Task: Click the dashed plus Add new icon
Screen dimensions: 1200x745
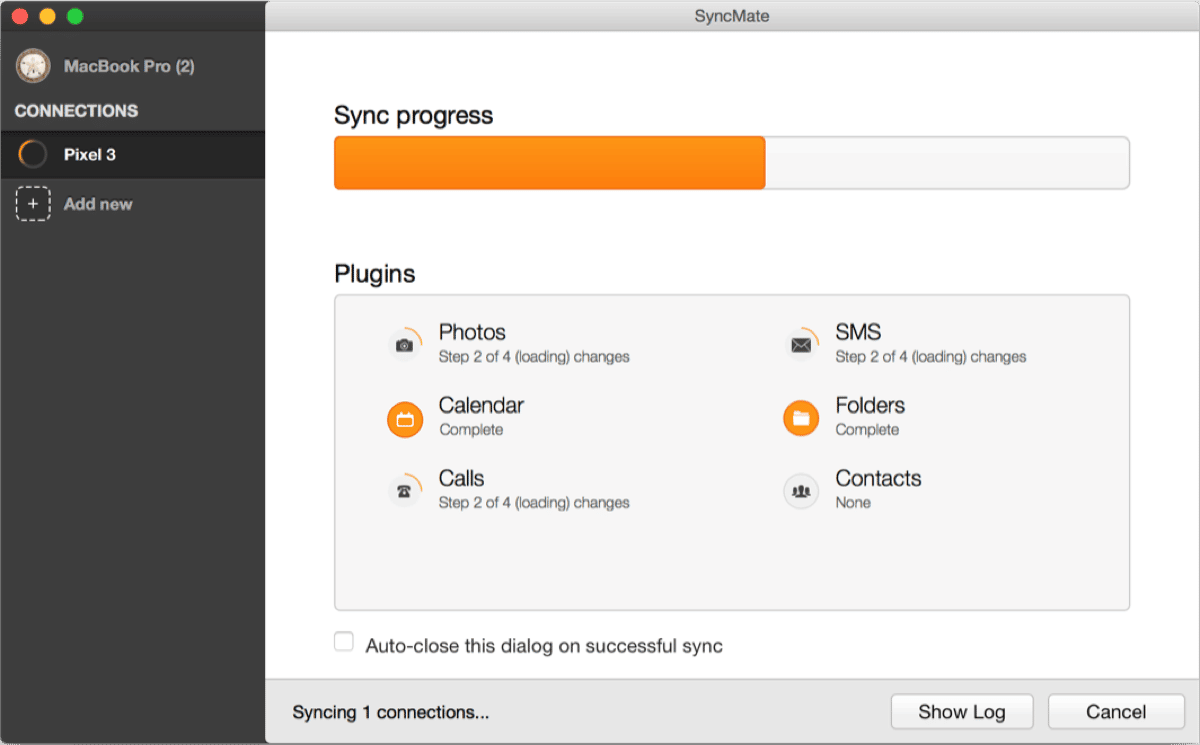Action: coord(33,204)
